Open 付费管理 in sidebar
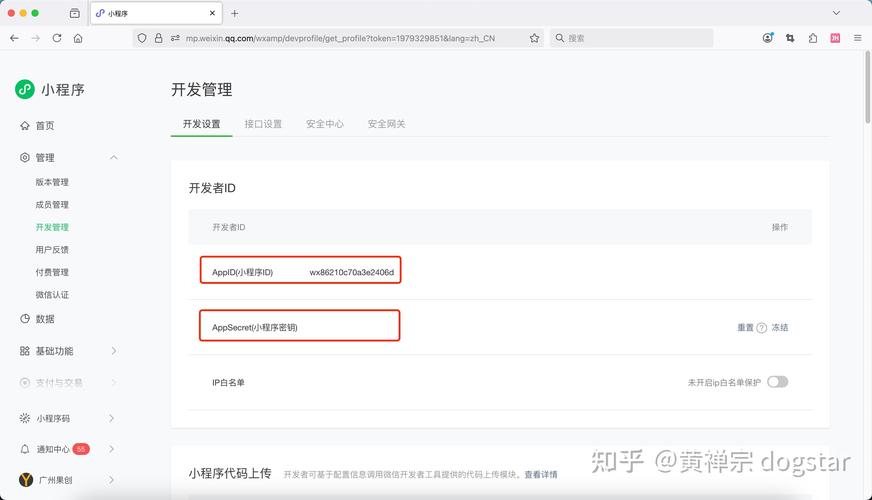872x500 pixels. point(52,272)
